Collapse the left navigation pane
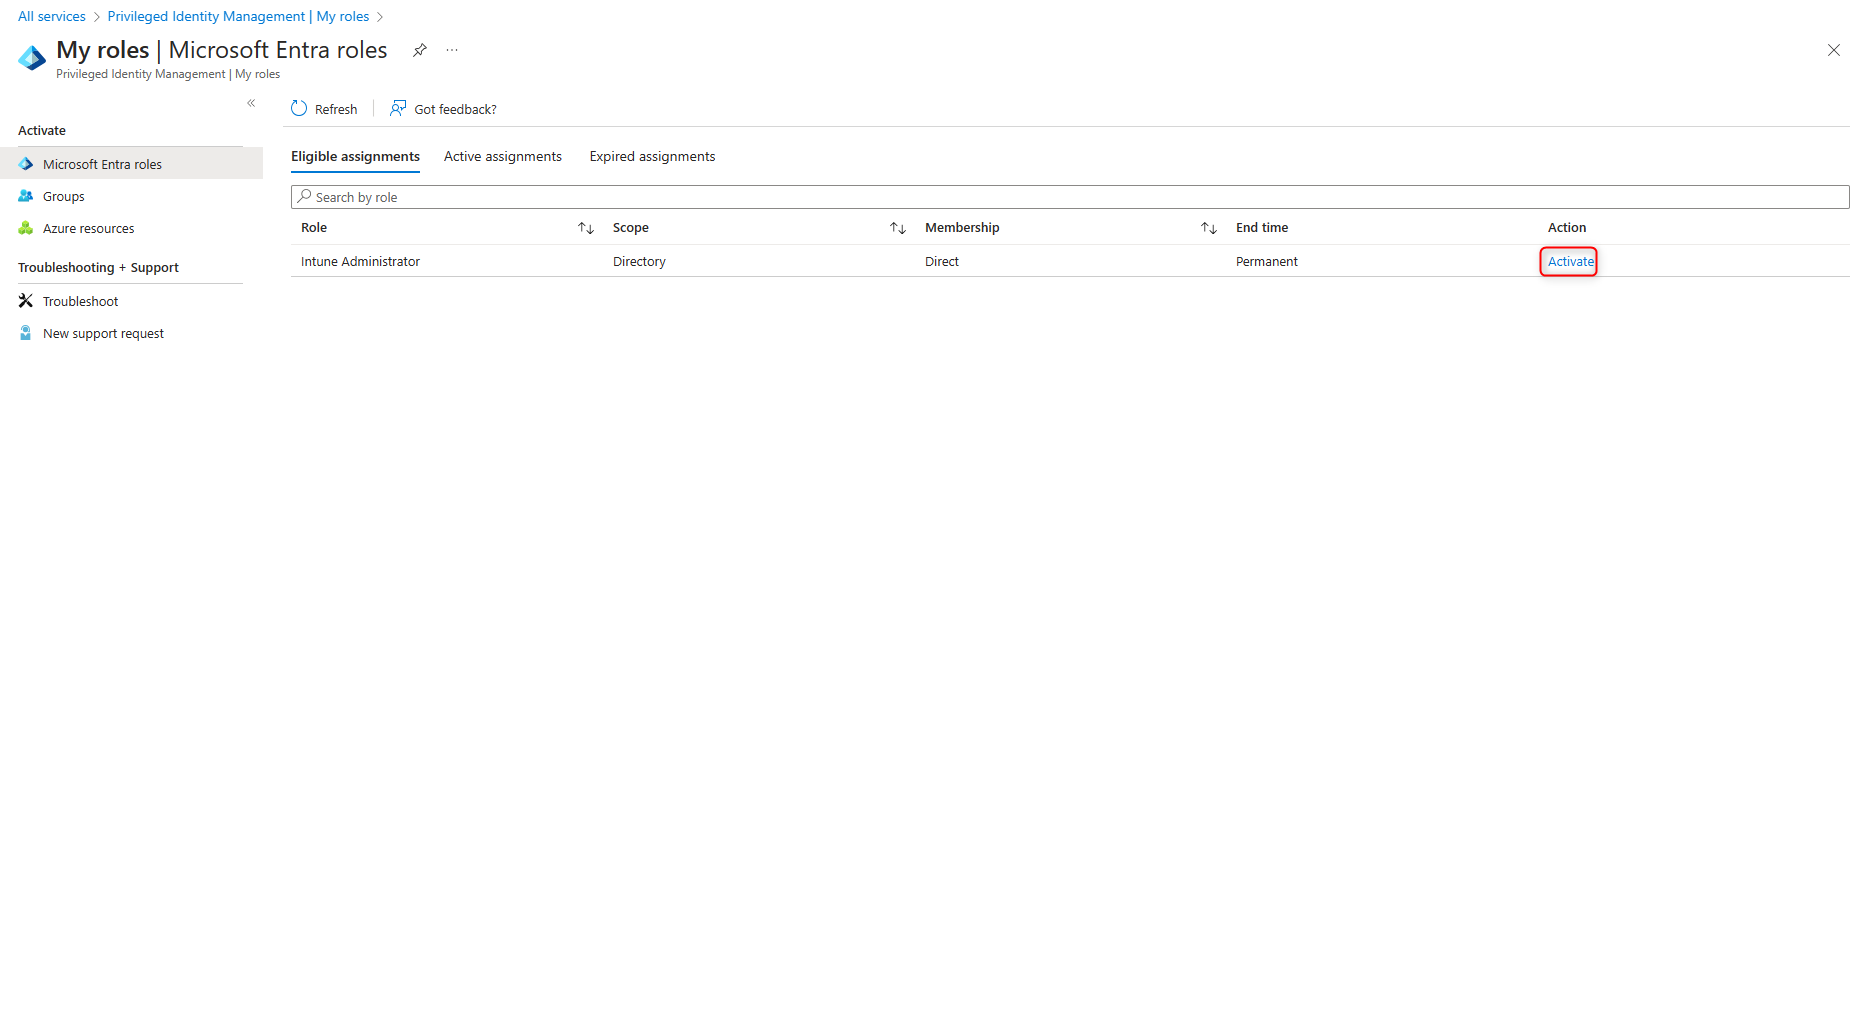Image resolution: width=1868 pixels, height=1027 pixels. tap(251, 102)
